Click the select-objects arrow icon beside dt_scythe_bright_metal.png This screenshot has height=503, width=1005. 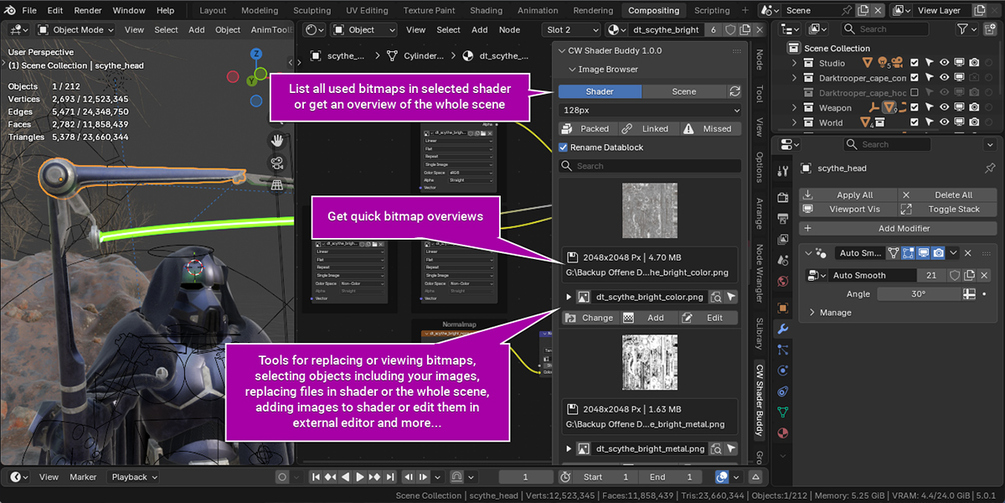click(x=731, y=449)
